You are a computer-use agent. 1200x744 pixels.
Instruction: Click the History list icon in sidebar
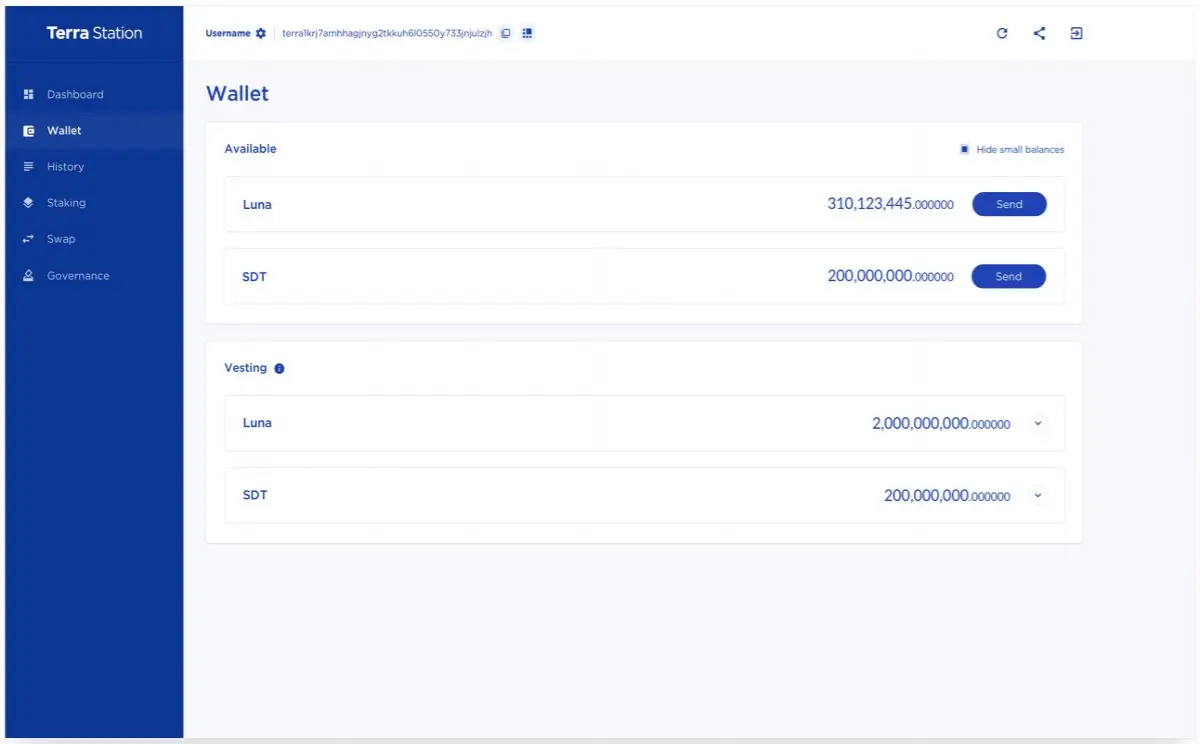click(29, 166)
